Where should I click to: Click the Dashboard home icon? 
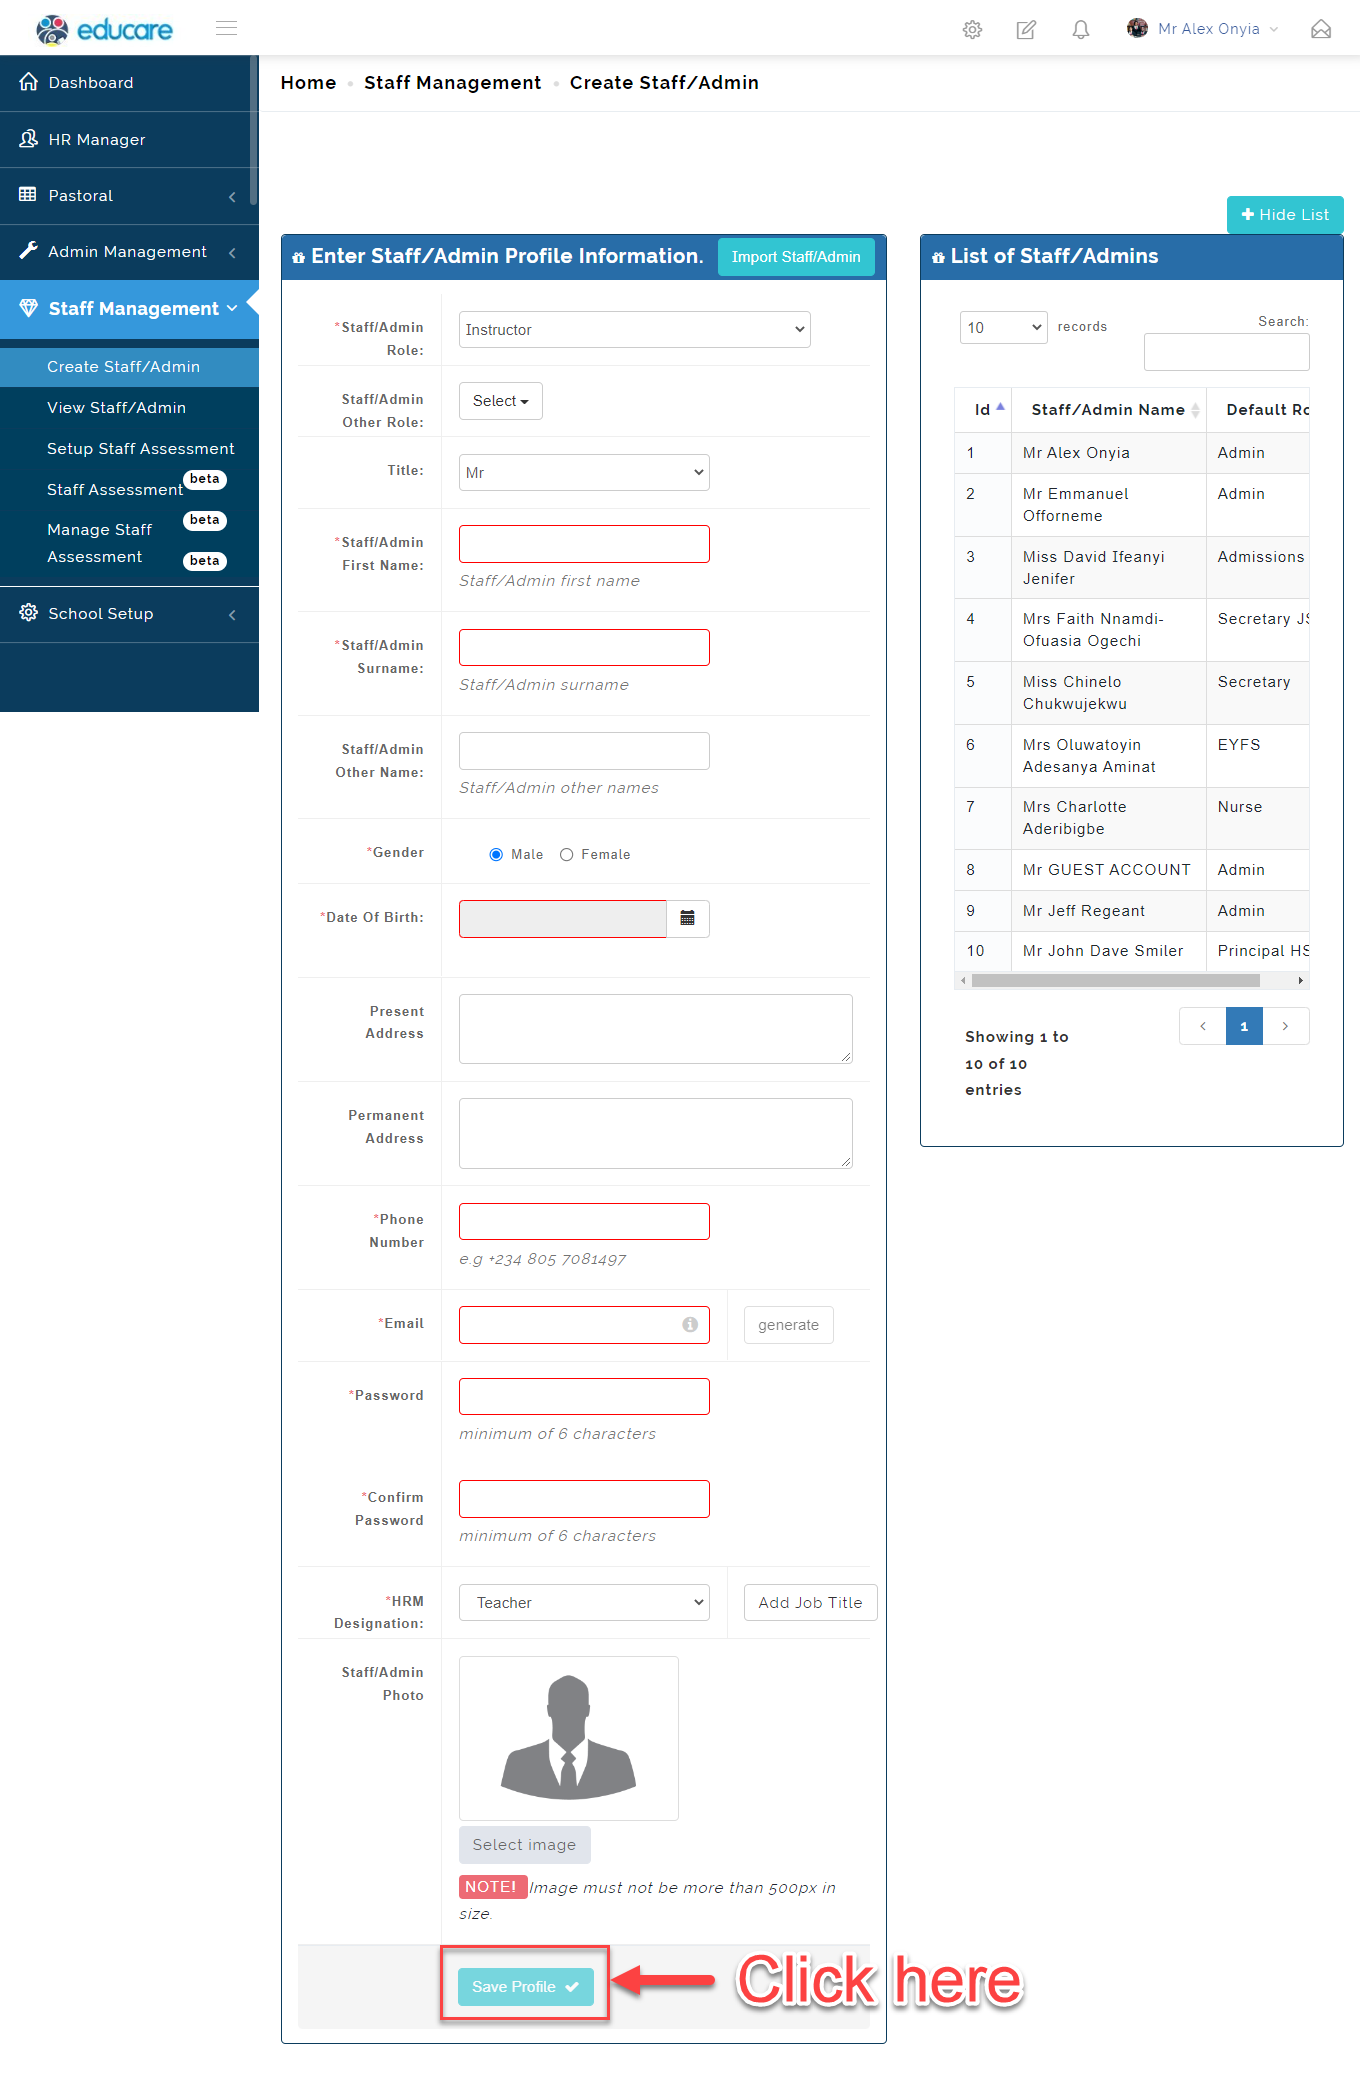(29, 82)
